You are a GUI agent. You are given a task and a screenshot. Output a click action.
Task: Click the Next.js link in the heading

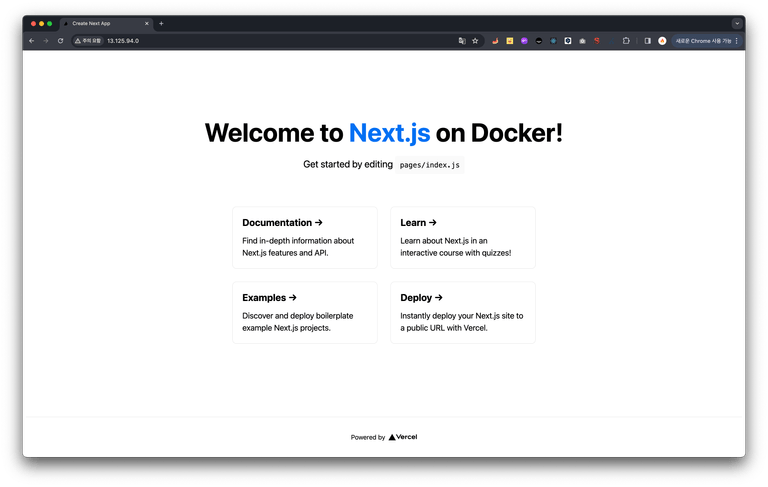[390, 133]
